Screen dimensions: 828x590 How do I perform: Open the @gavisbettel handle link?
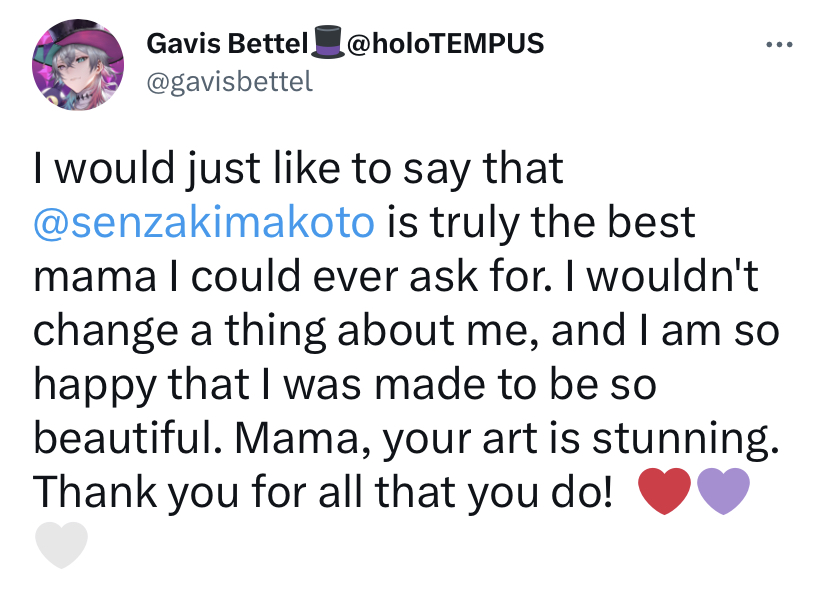pos(230,81)
